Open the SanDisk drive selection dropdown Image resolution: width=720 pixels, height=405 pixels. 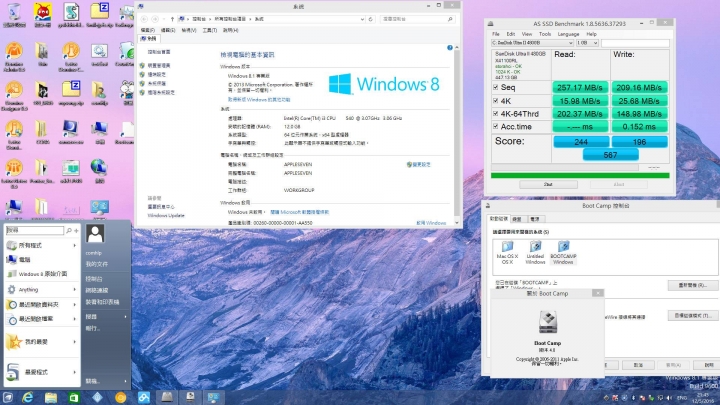(x=532, y=43)
